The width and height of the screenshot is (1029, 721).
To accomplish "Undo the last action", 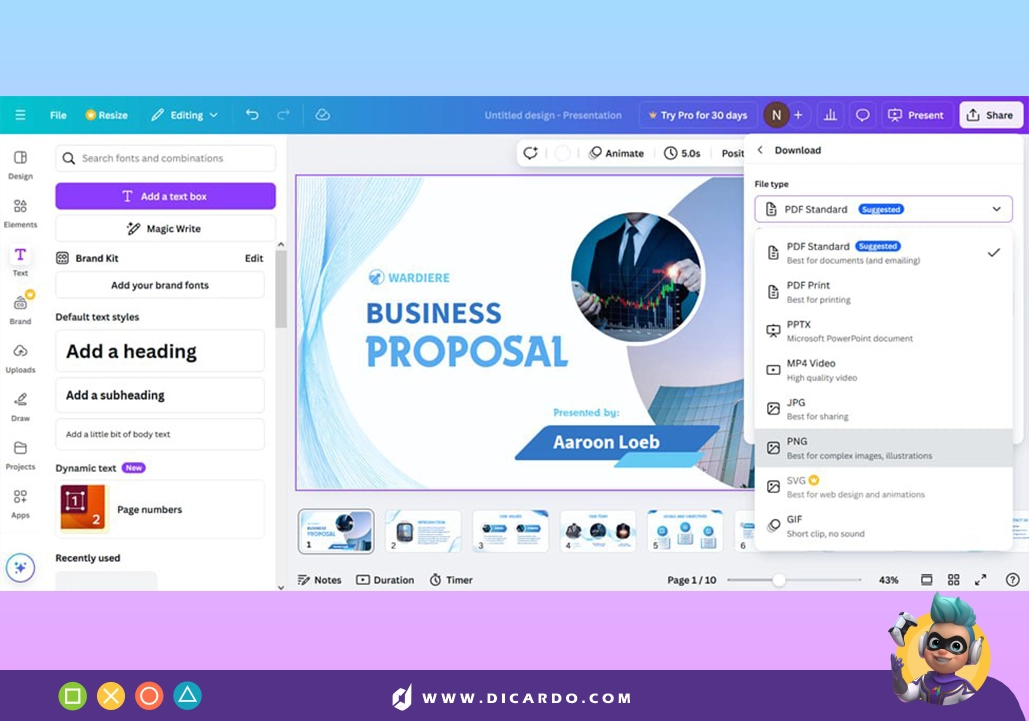I will pos(252,115).
